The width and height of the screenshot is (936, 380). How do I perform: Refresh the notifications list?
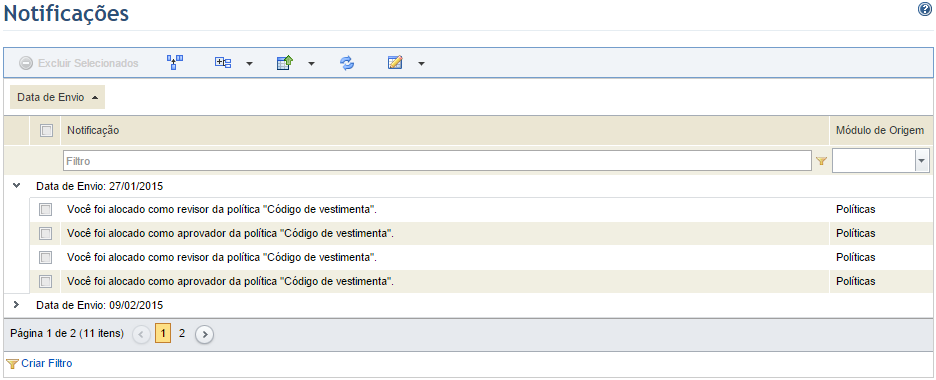[x=347, y=63]
